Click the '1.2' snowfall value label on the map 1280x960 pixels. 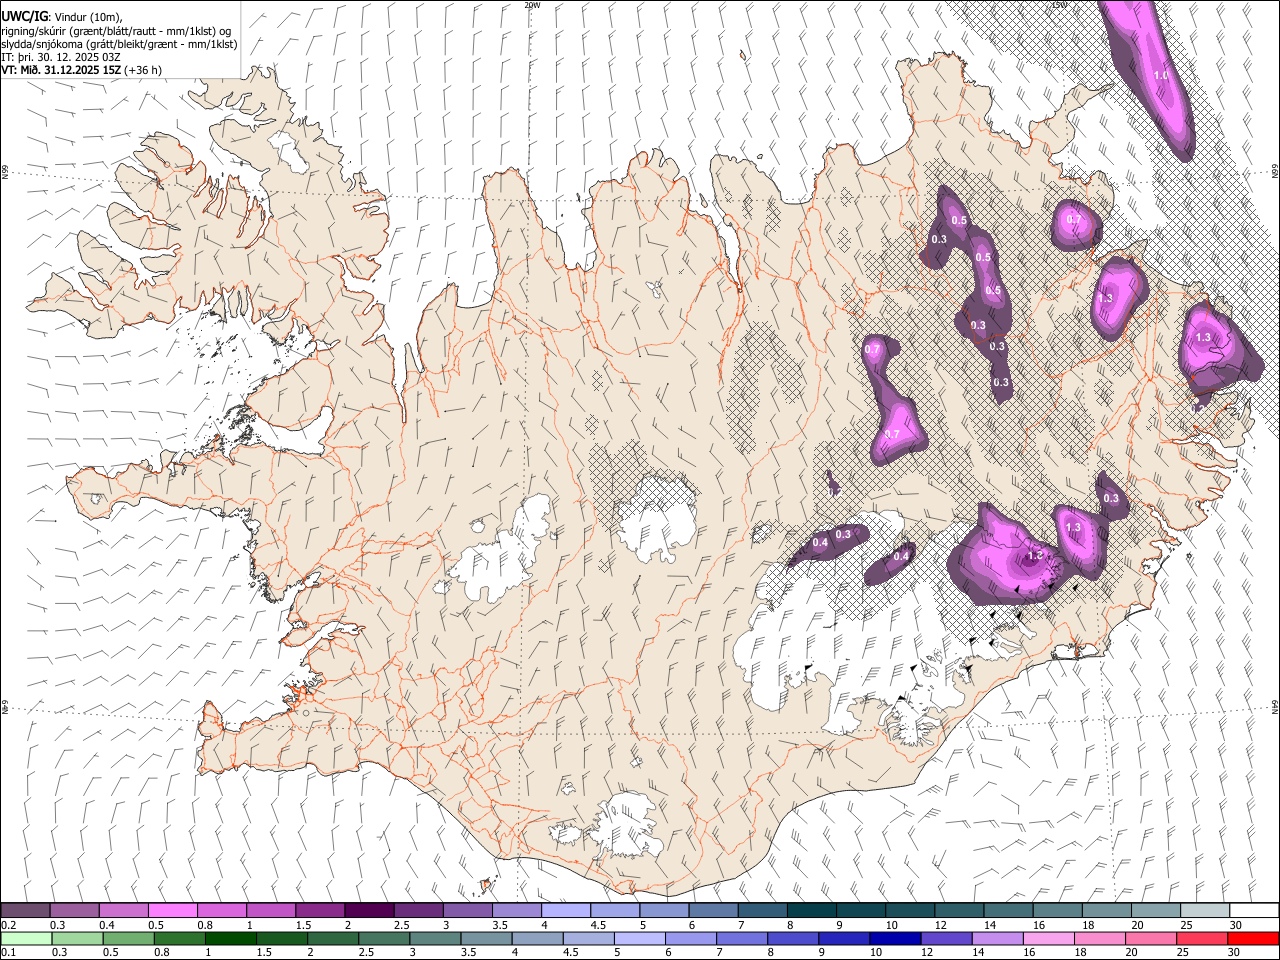[1035, 556]
